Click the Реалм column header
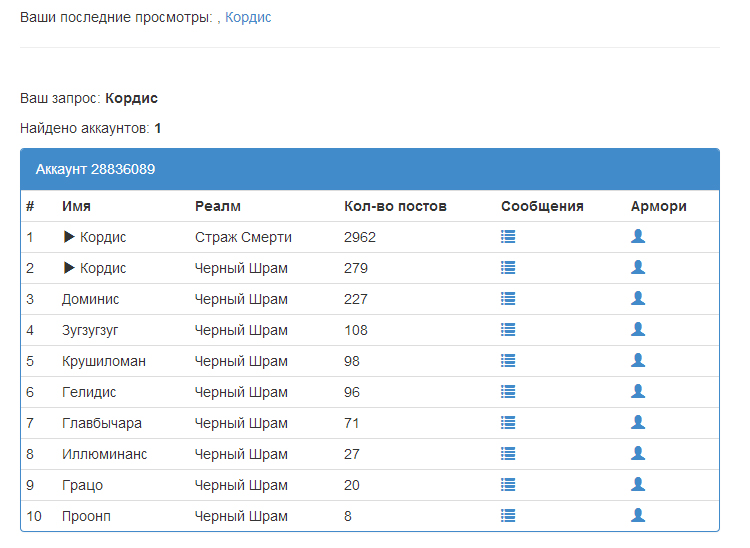Viewport: 750px width, 548px height. [218, 206]
